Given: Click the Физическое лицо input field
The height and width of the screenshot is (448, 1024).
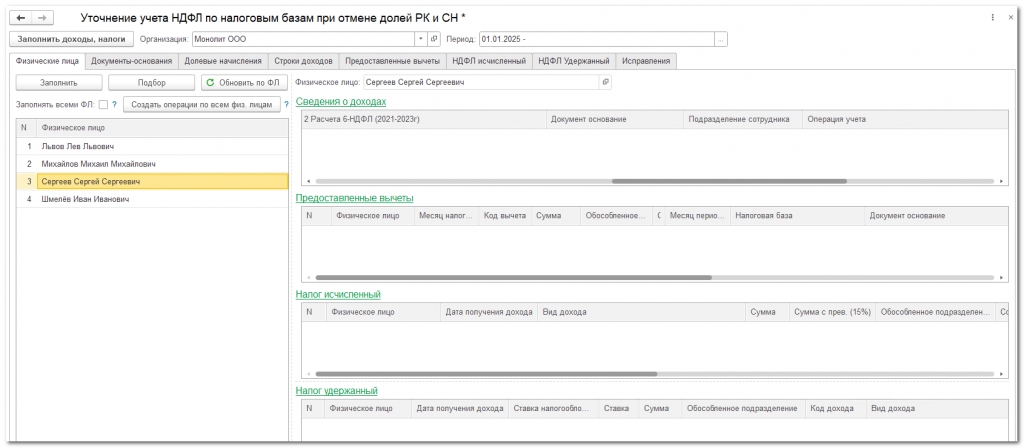Looking at the screenshot, I should 481,82.
